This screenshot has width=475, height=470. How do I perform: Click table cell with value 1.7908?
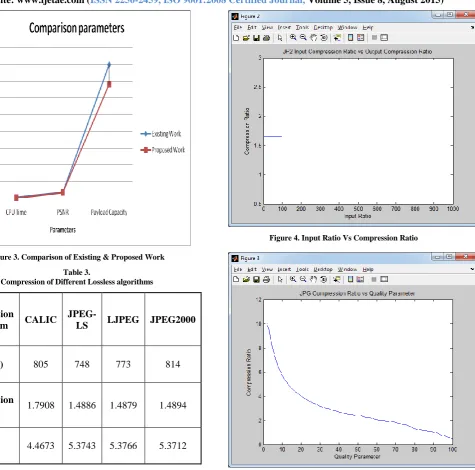pyautogui.click(x=41, y=405)
